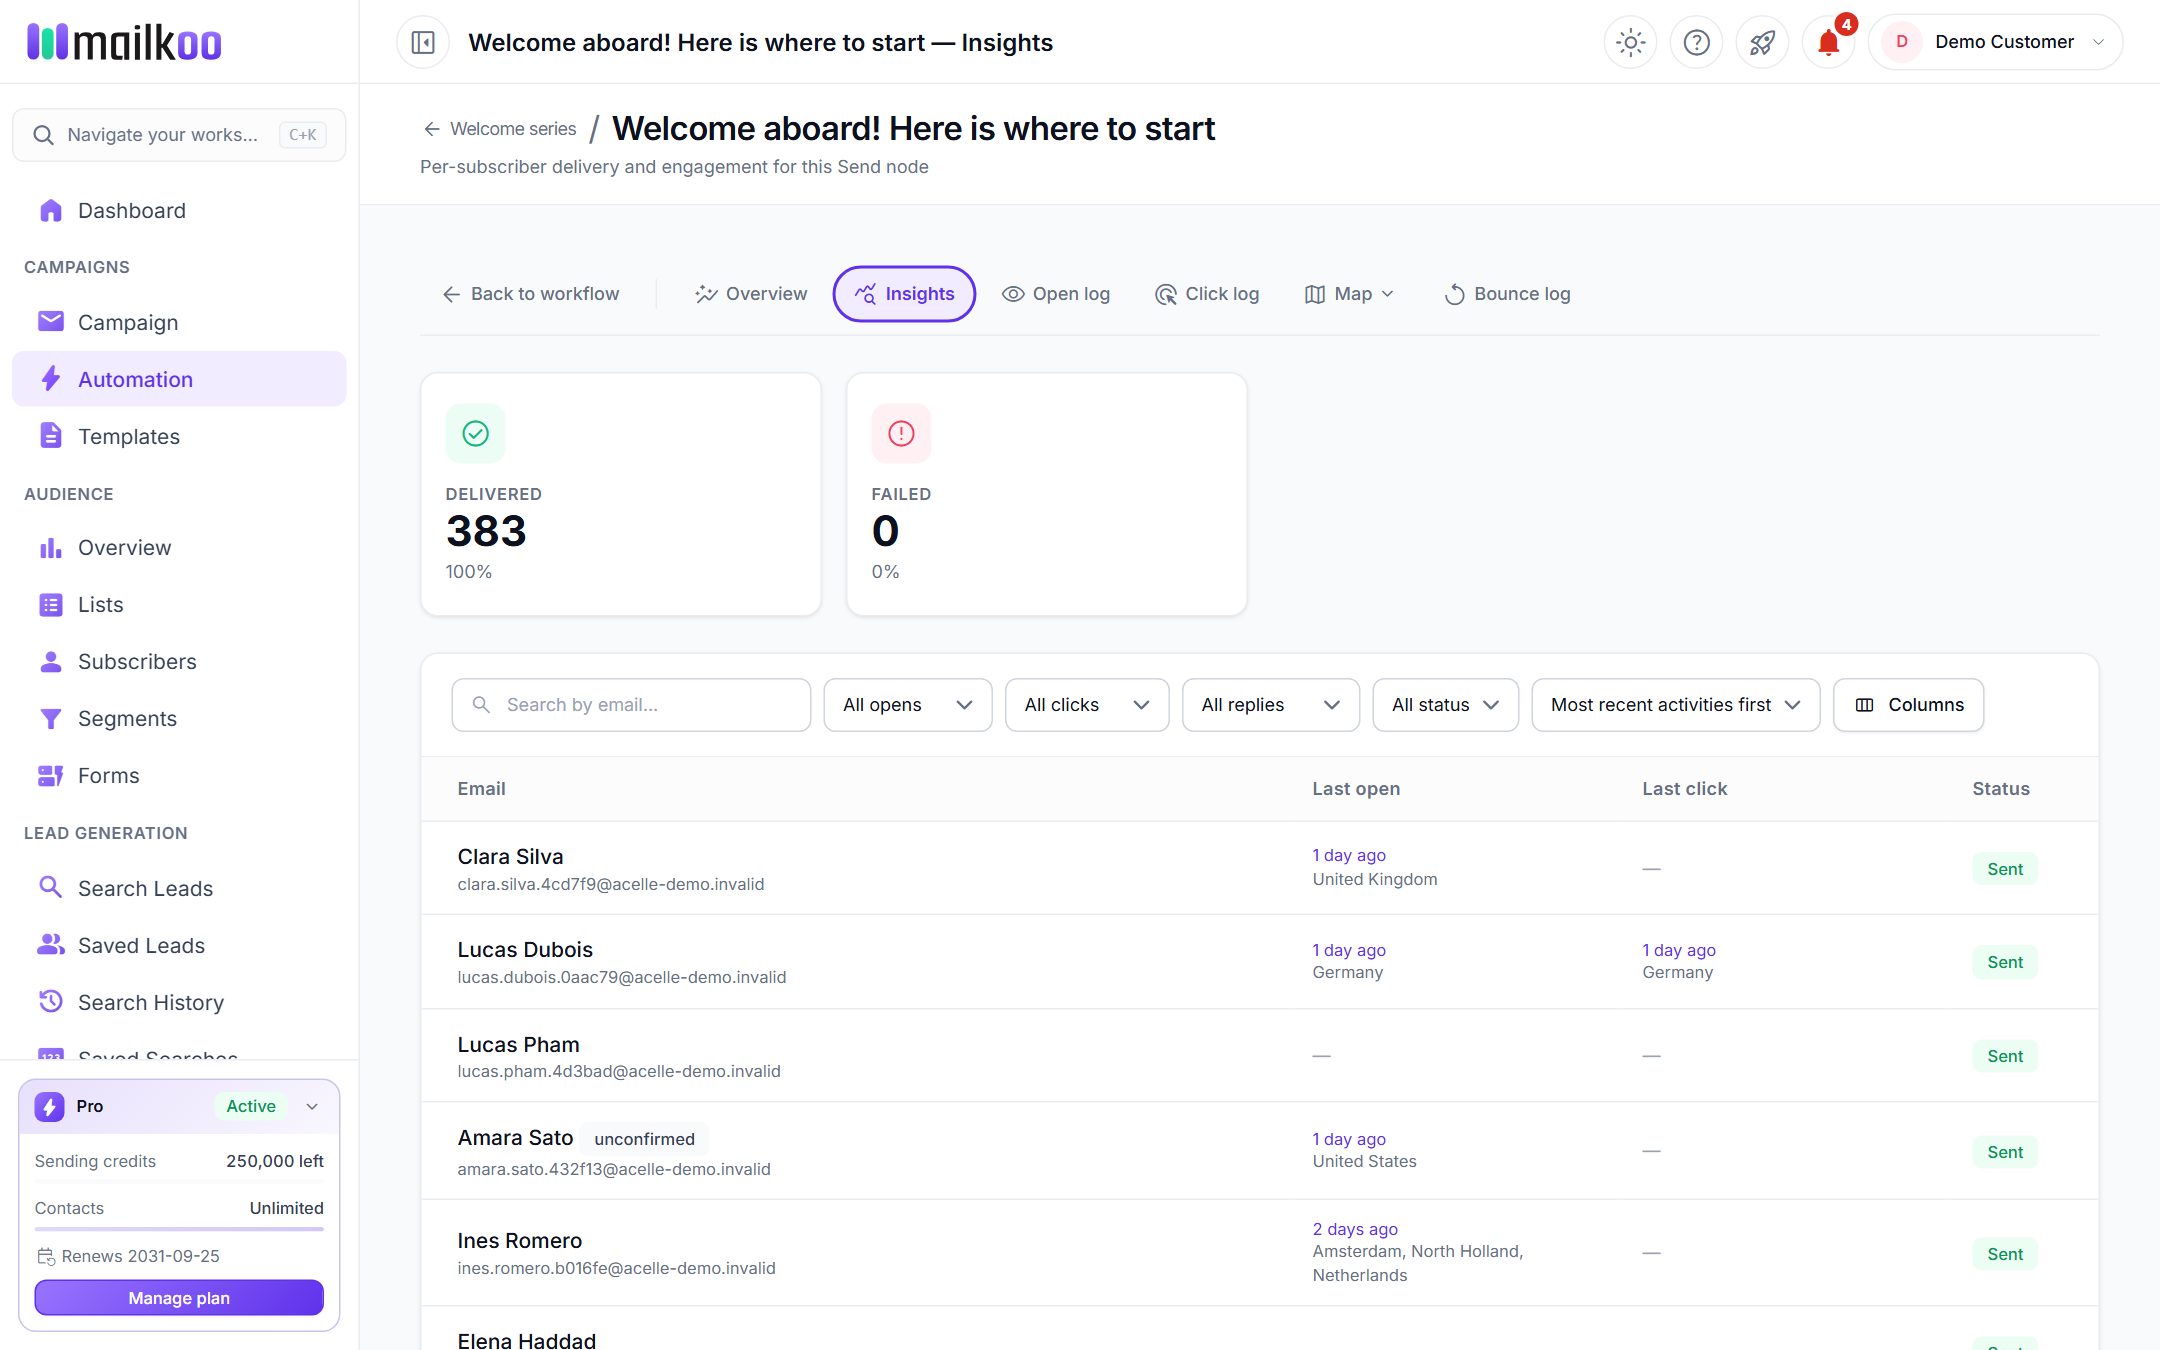The height and width of the screenshot is (1350, 2160).
Task: Click the Welcome series breadcrumb link
Action: point(500,129)
